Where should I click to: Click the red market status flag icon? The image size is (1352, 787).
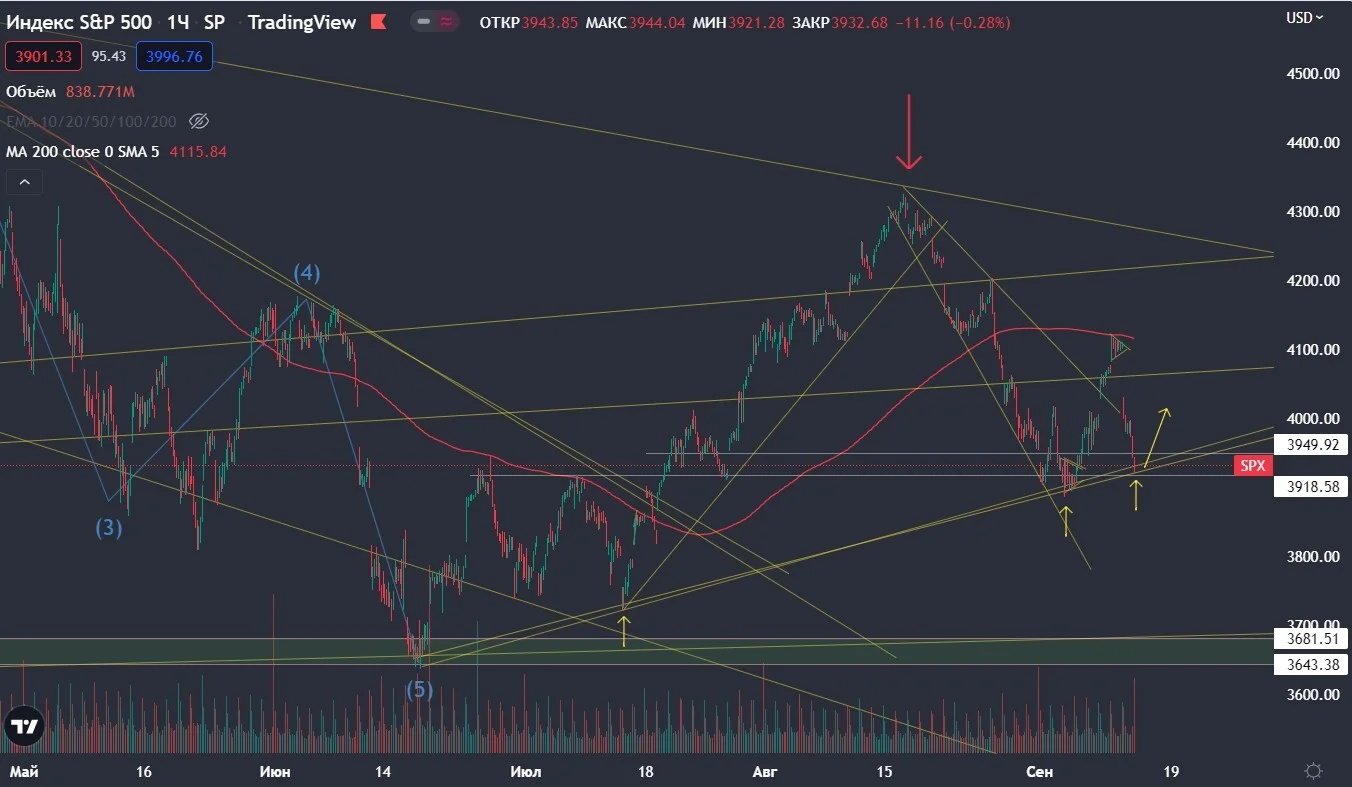tap(379, 22)
